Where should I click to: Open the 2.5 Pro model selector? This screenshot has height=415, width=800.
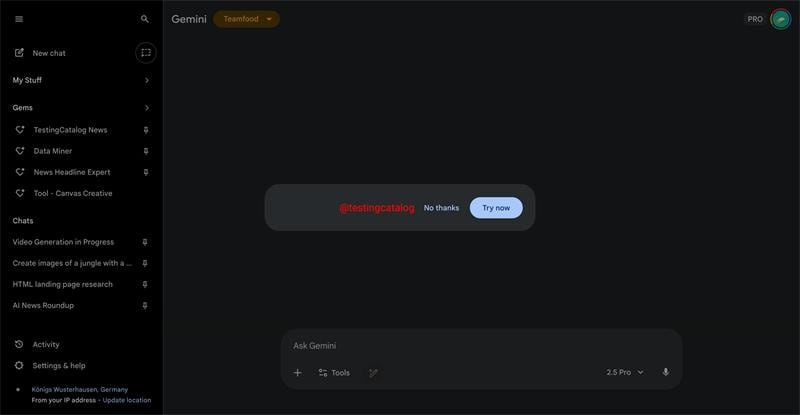pos(625,372)
